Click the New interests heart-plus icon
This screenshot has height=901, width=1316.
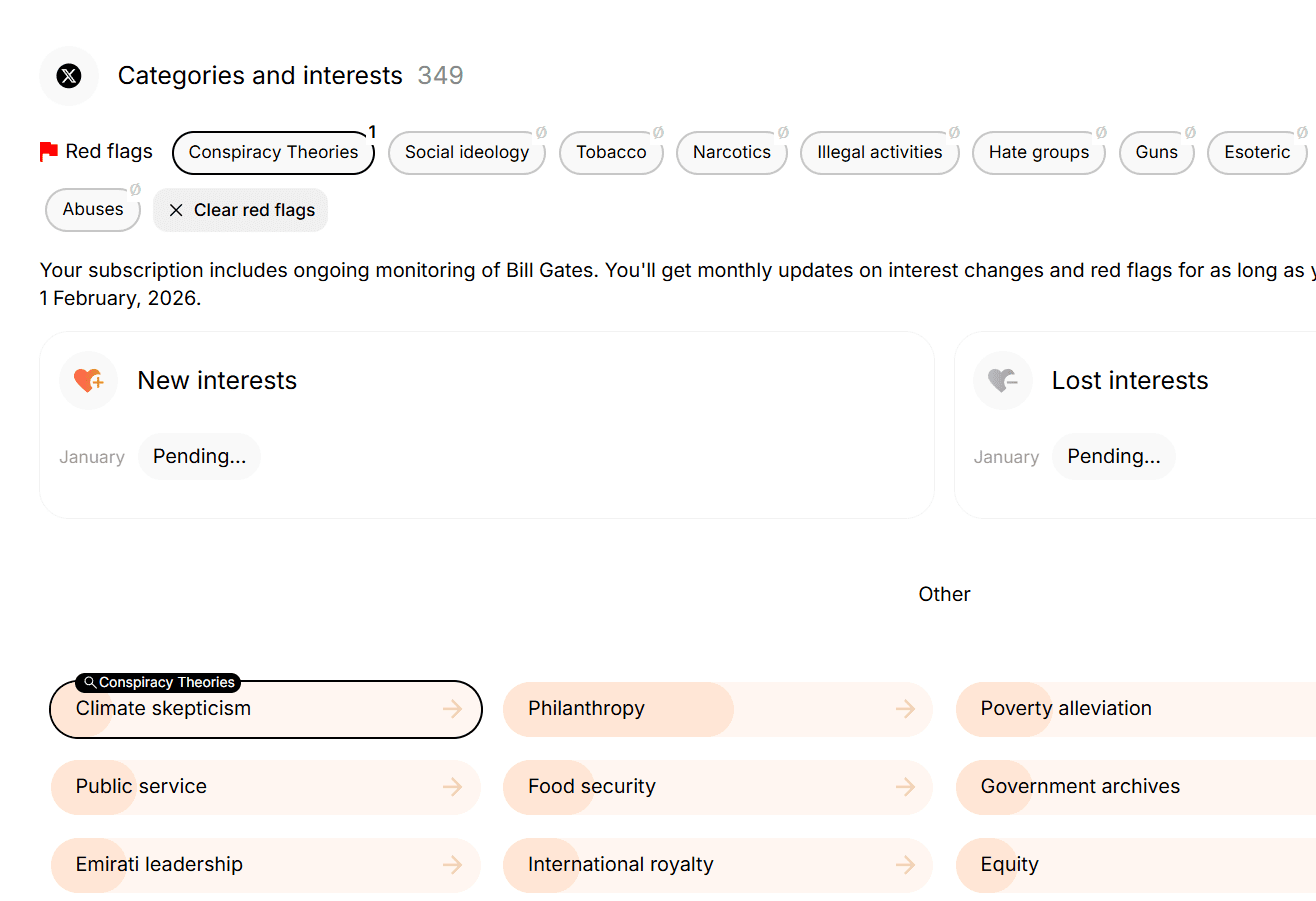[x=89, y=381]
